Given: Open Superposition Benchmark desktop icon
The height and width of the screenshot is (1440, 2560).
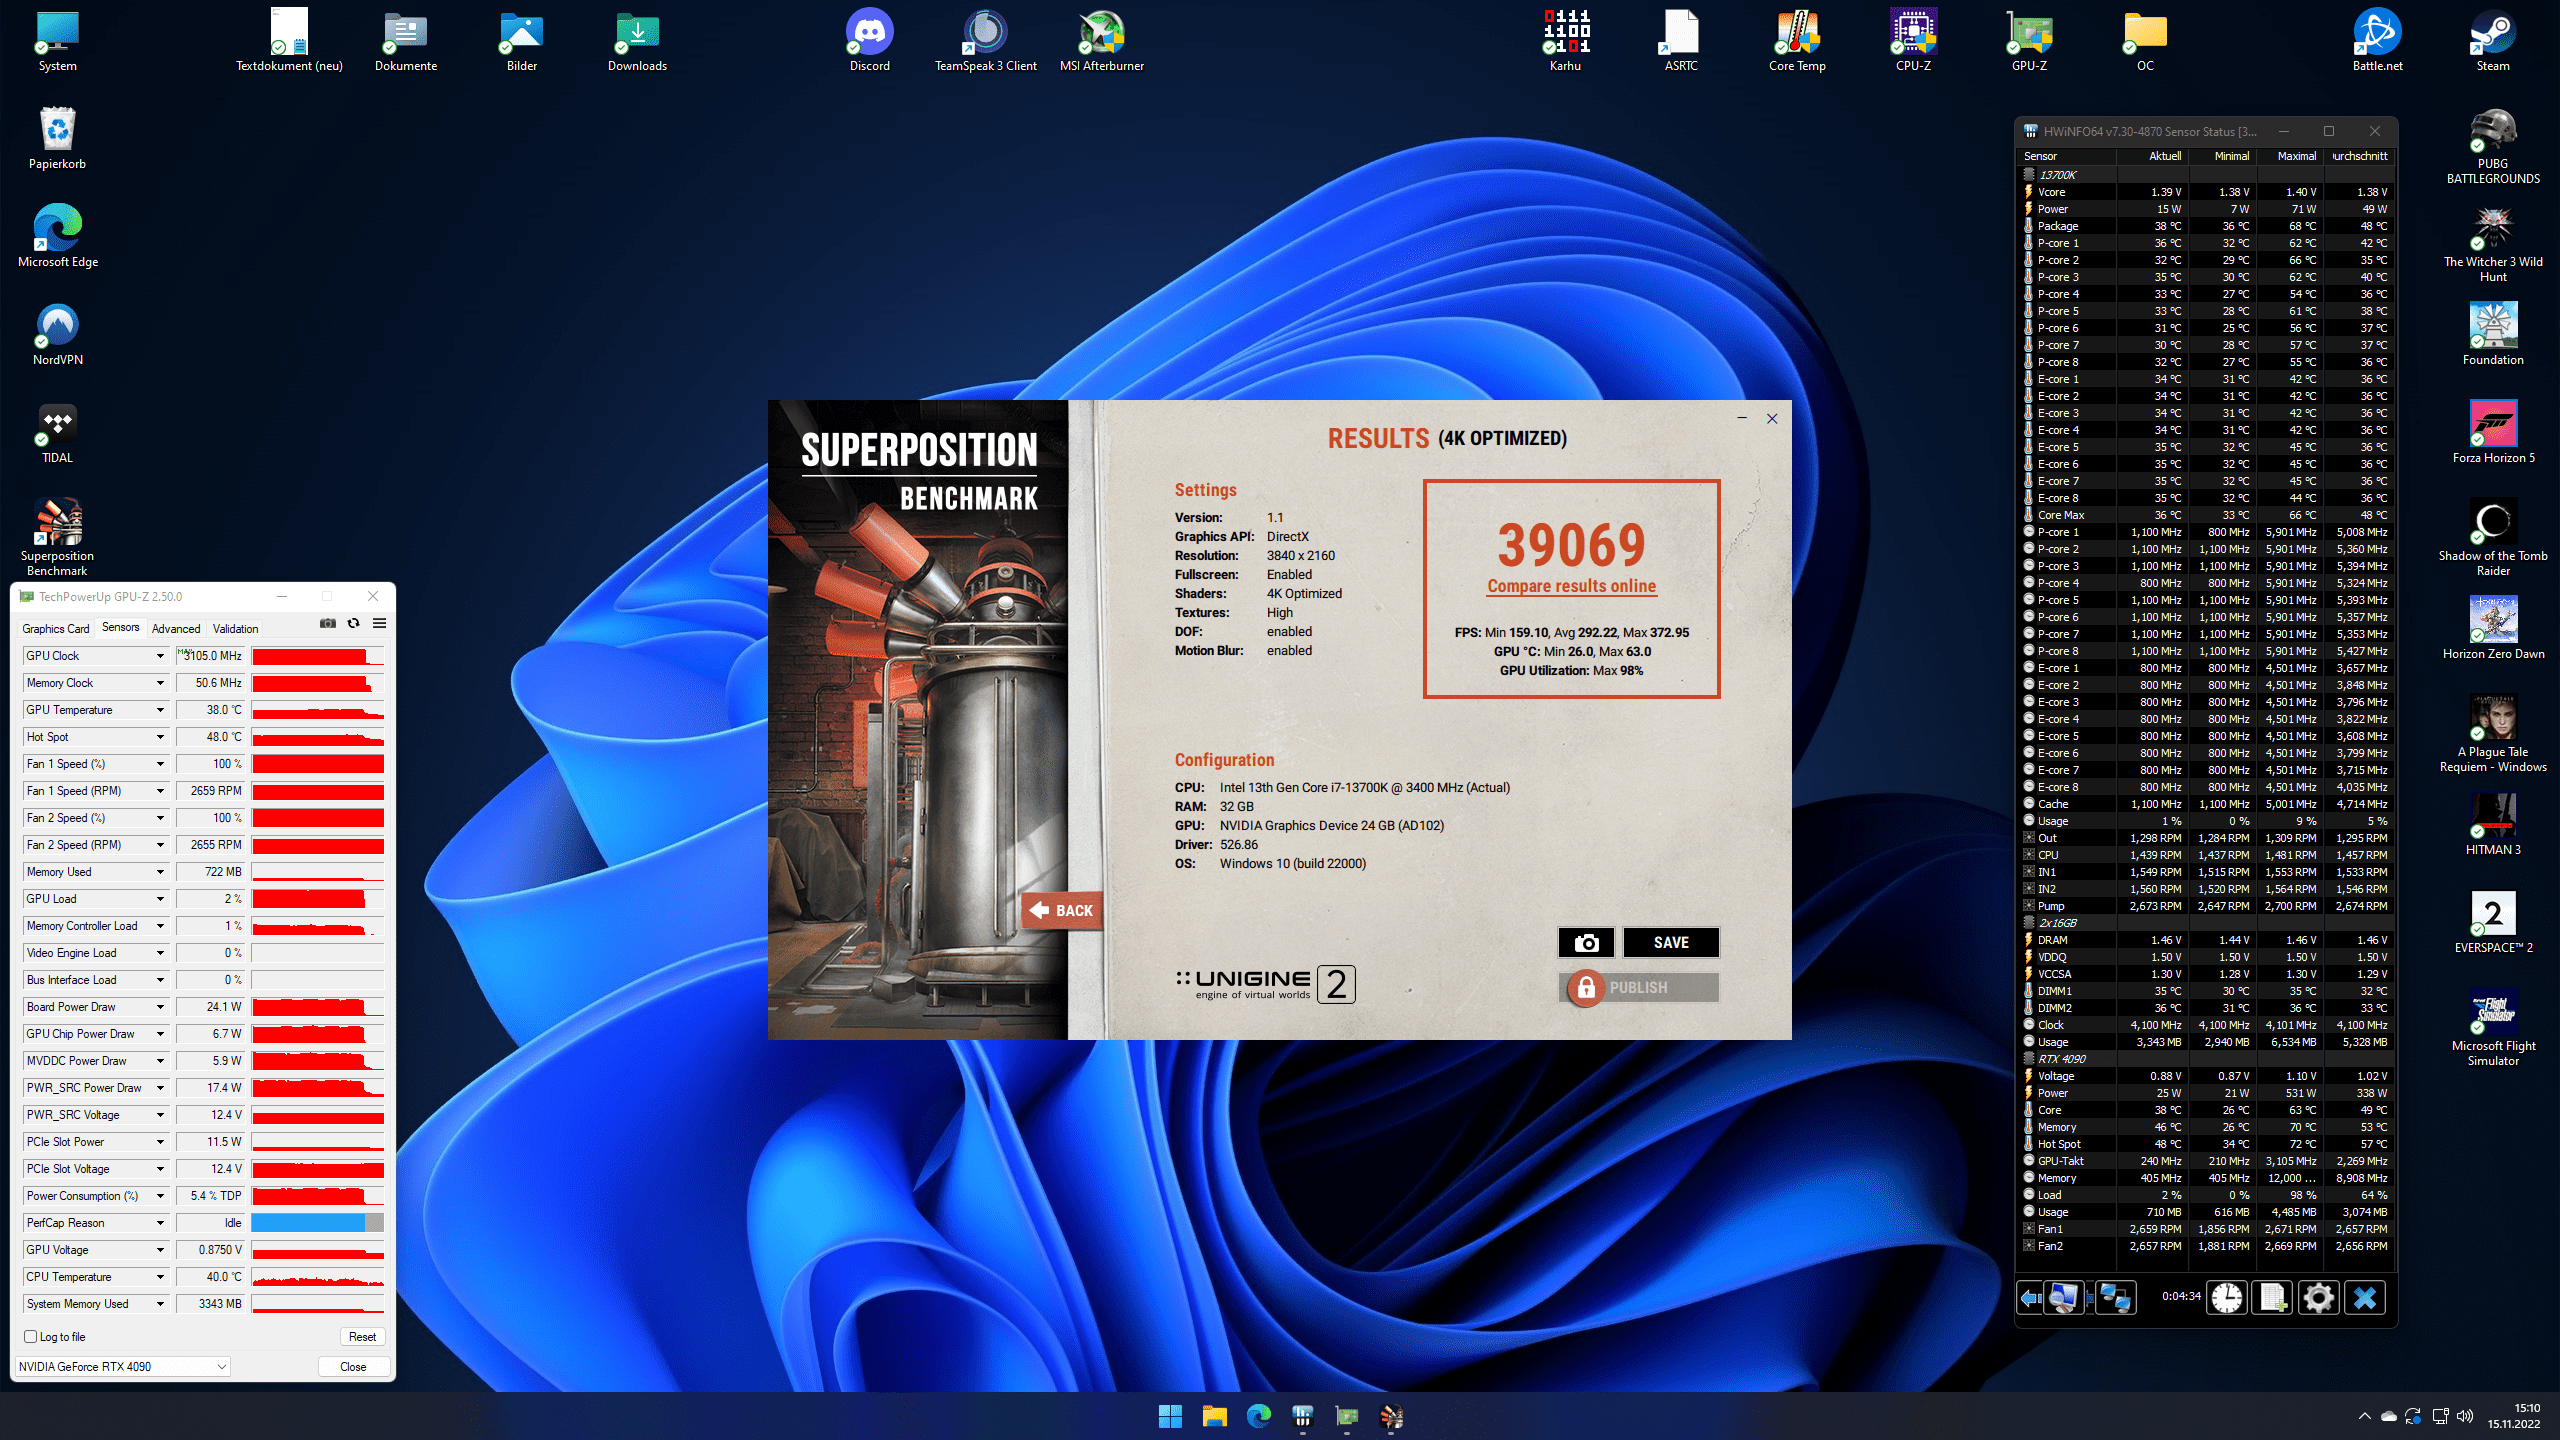Looking at the screenshot, I should pyautogui.click(x=57, y=537).
